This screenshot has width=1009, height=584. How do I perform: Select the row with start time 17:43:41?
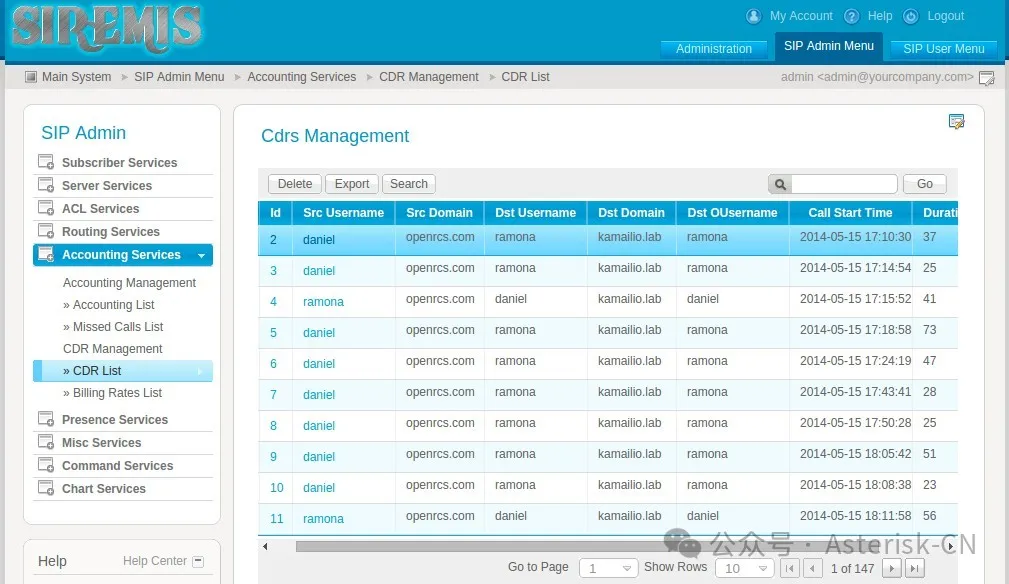point(607,394)
